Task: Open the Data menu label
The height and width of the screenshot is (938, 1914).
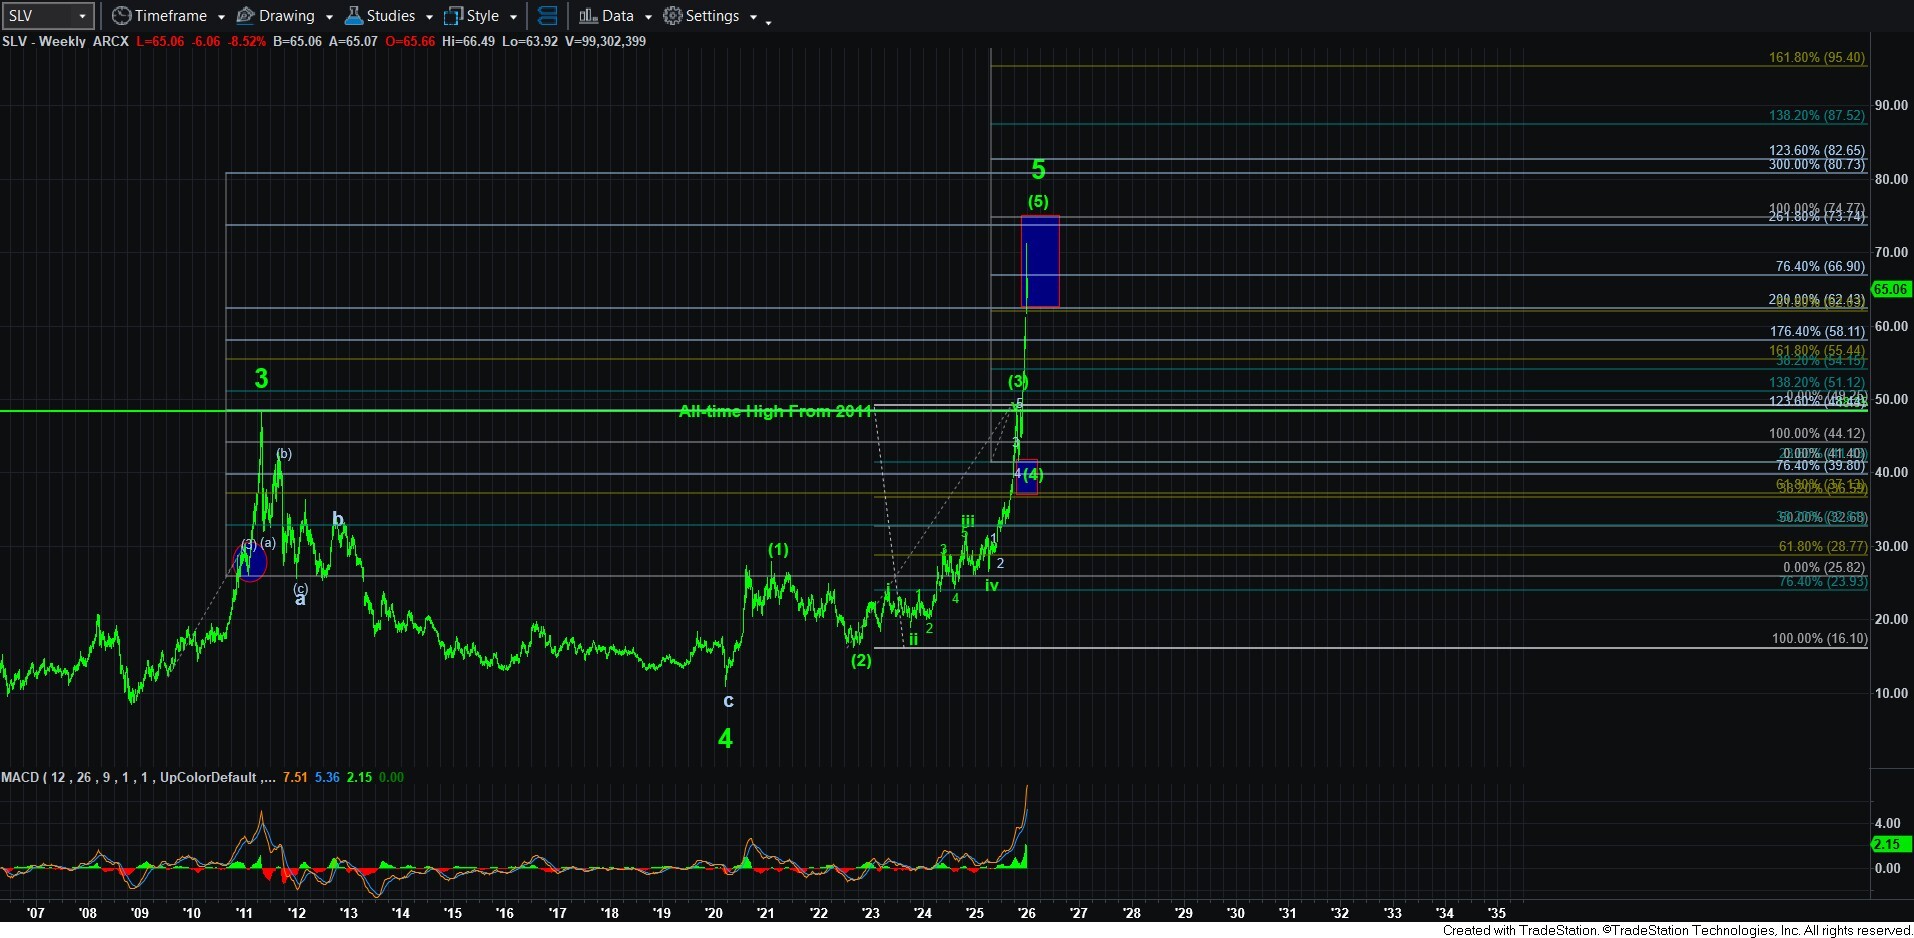Action: pos(617,16)
